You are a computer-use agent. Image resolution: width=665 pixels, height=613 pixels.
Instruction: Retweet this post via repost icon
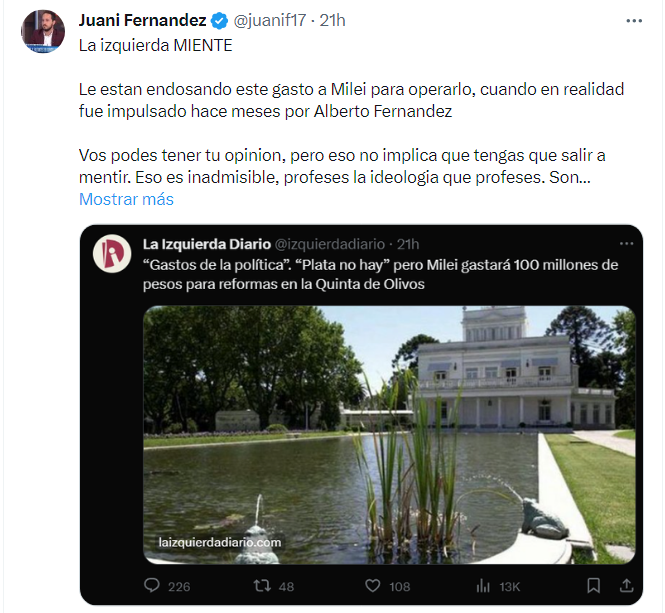(x=260, y=585)
